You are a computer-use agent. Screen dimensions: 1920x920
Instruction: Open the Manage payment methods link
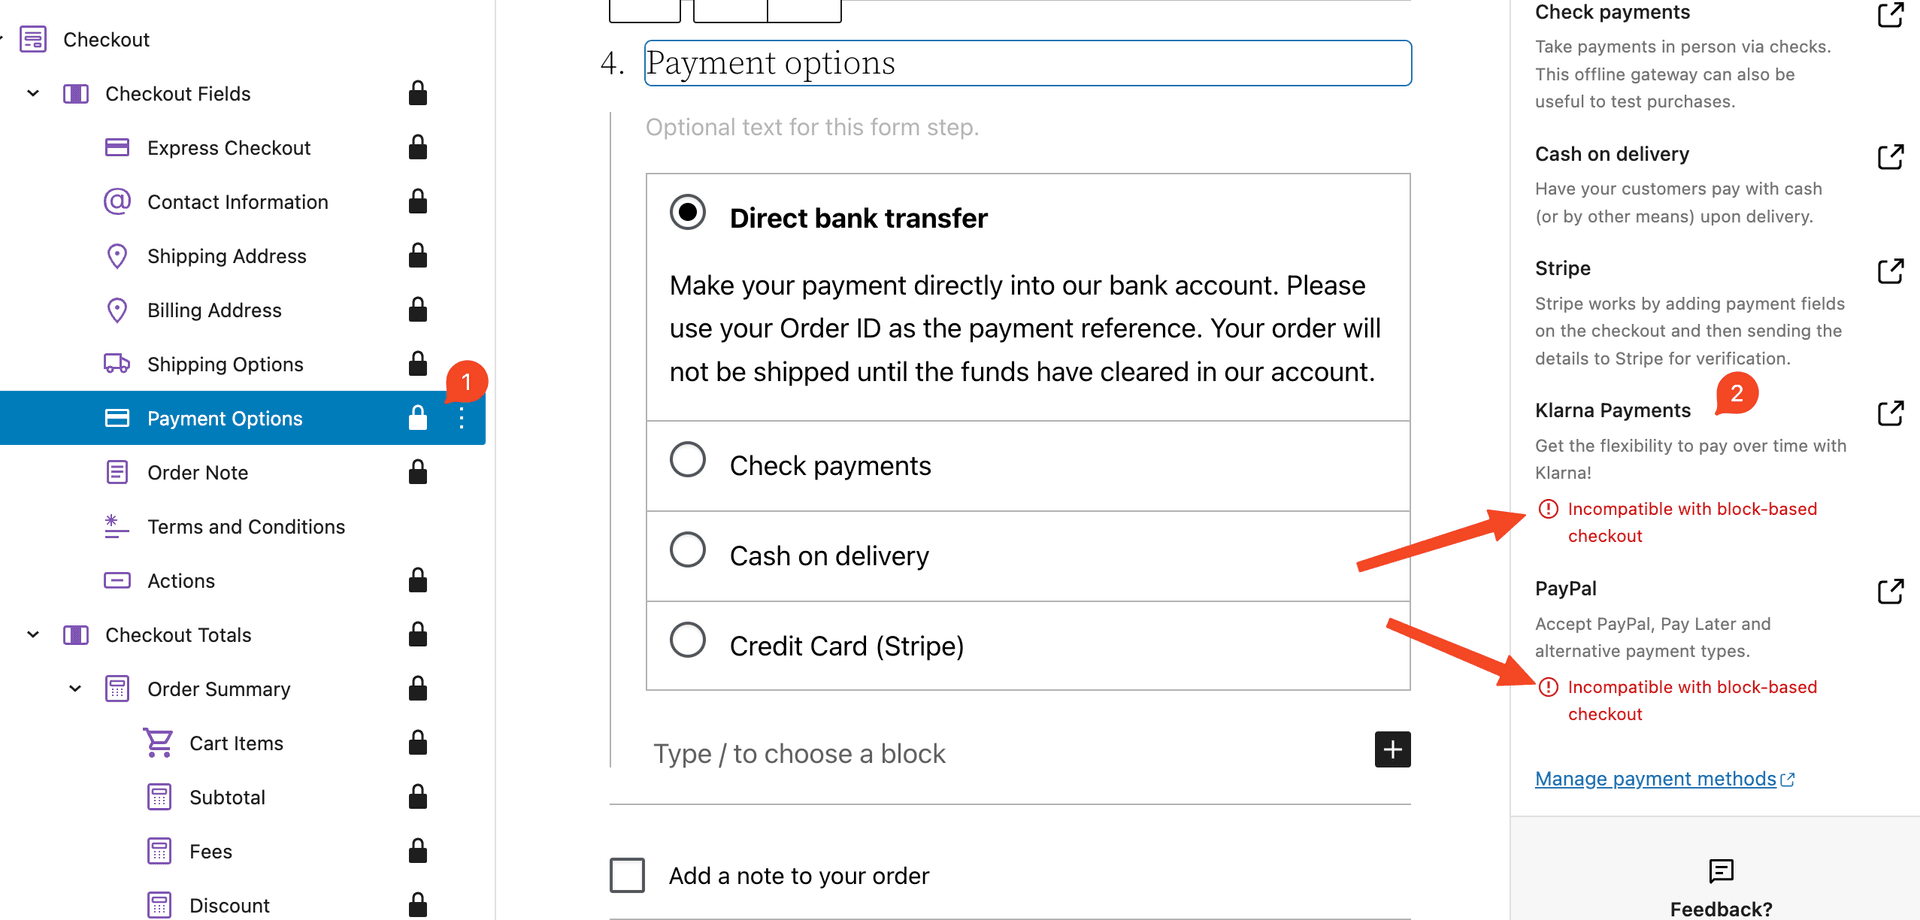1654,778
